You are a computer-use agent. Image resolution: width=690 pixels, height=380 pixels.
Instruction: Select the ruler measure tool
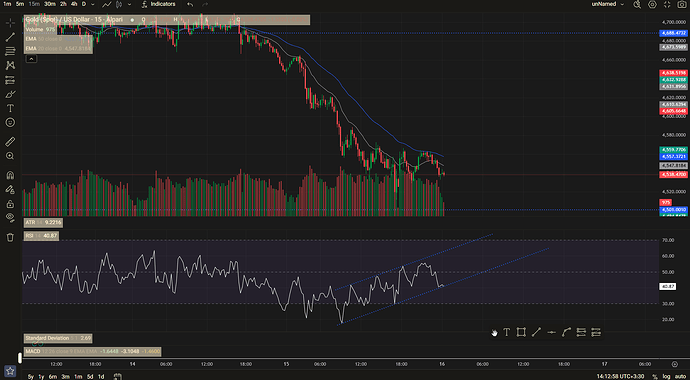point(10,142)
